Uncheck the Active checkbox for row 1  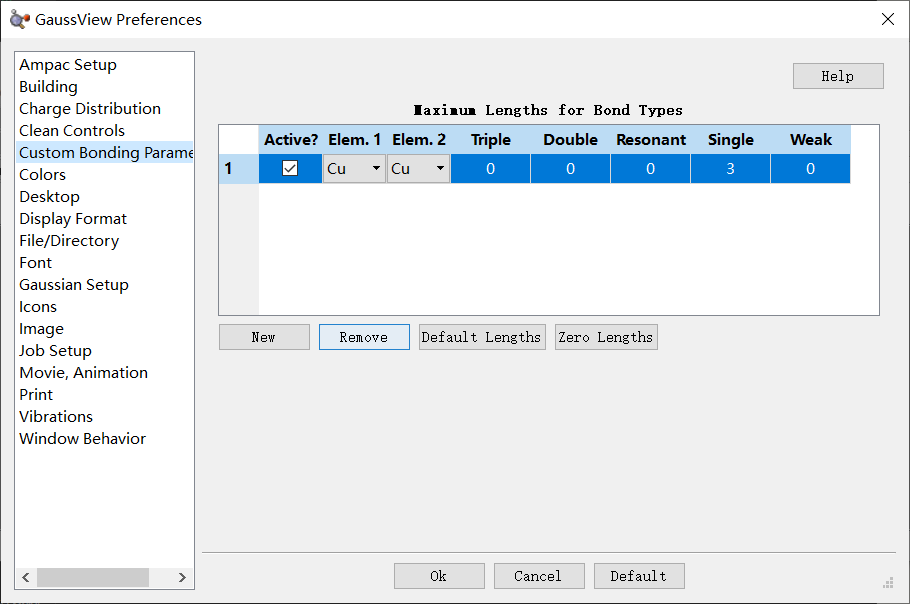(290, 169)
